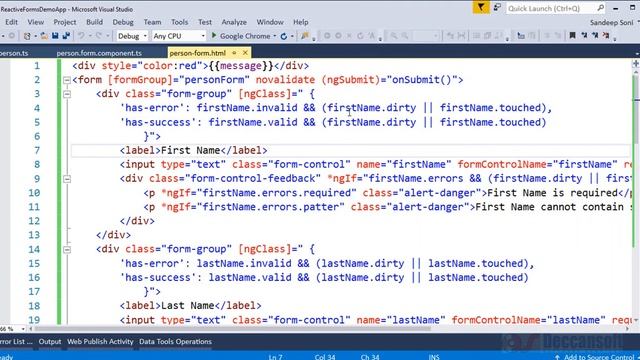
Task: Click the Google Chrome start button label
Action: click(245, 36)
